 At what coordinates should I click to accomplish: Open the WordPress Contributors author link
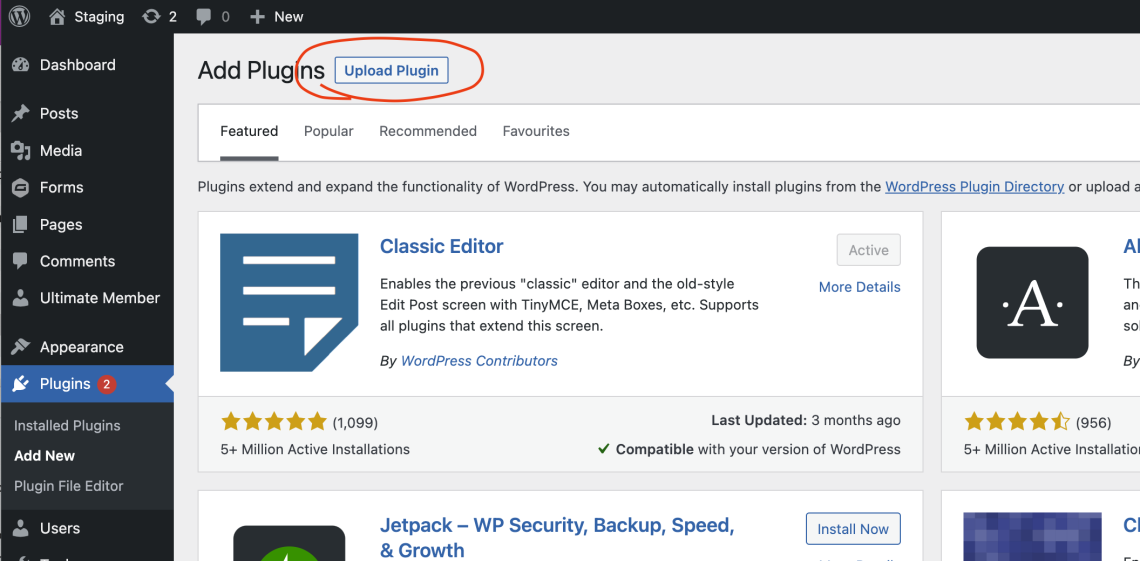click(479, 361)
